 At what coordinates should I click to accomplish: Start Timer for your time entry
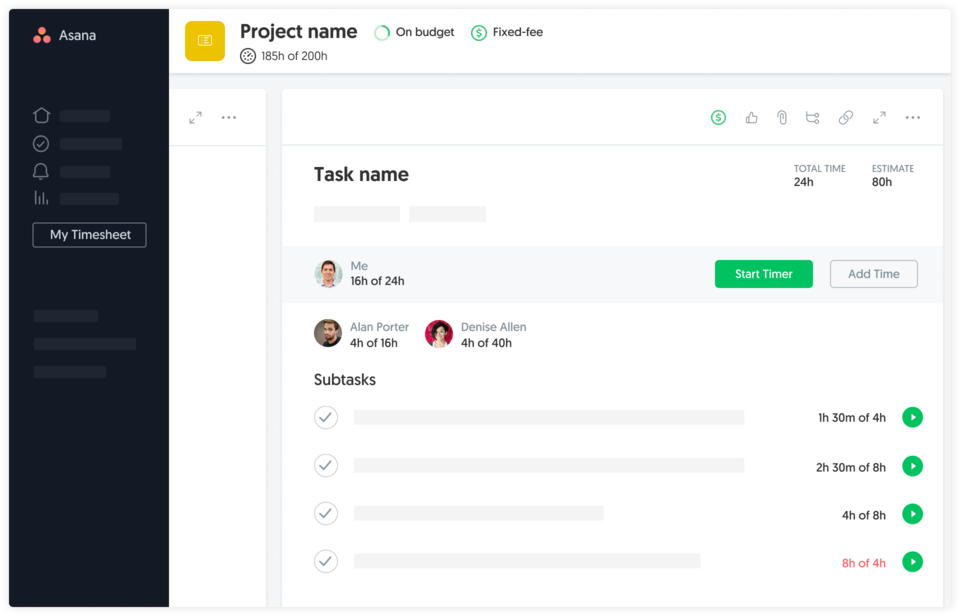pyautogui.click(x=763, y=273)
